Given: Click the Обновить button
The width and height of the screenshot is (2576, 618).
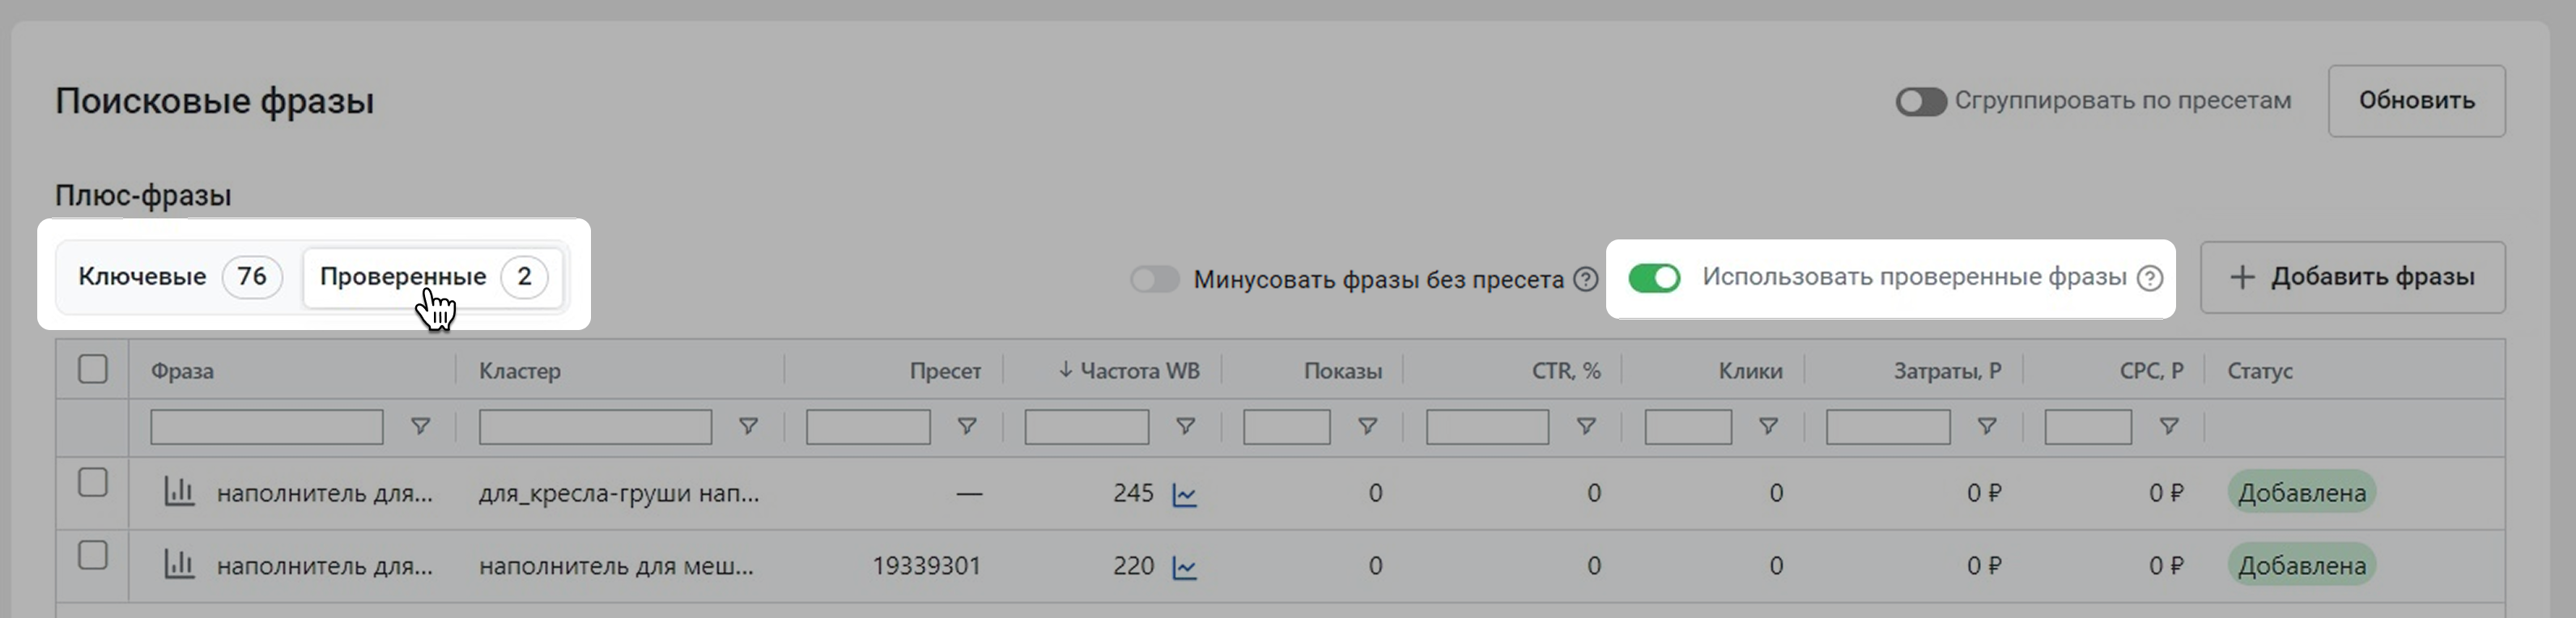Looking at the screenshot, I should [x=2416, y=101].
